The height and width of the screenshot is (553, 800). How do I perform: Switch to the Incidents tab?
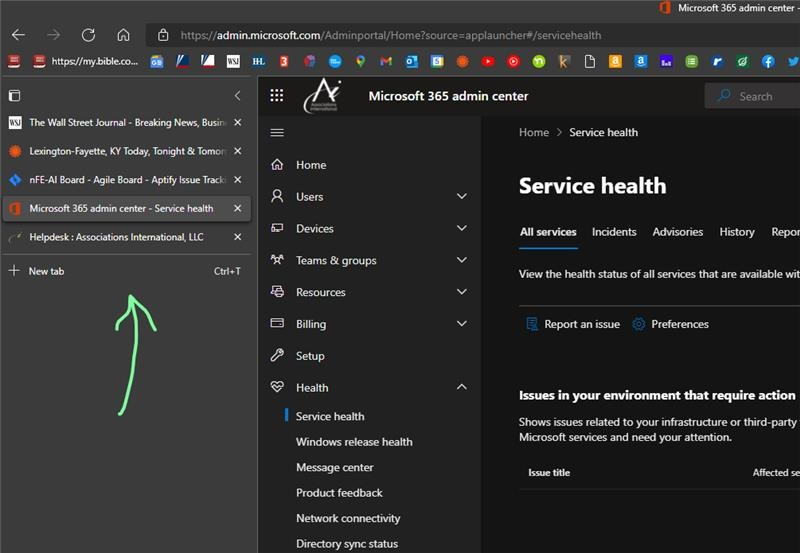pyautogui.click(x=614, y=232)
